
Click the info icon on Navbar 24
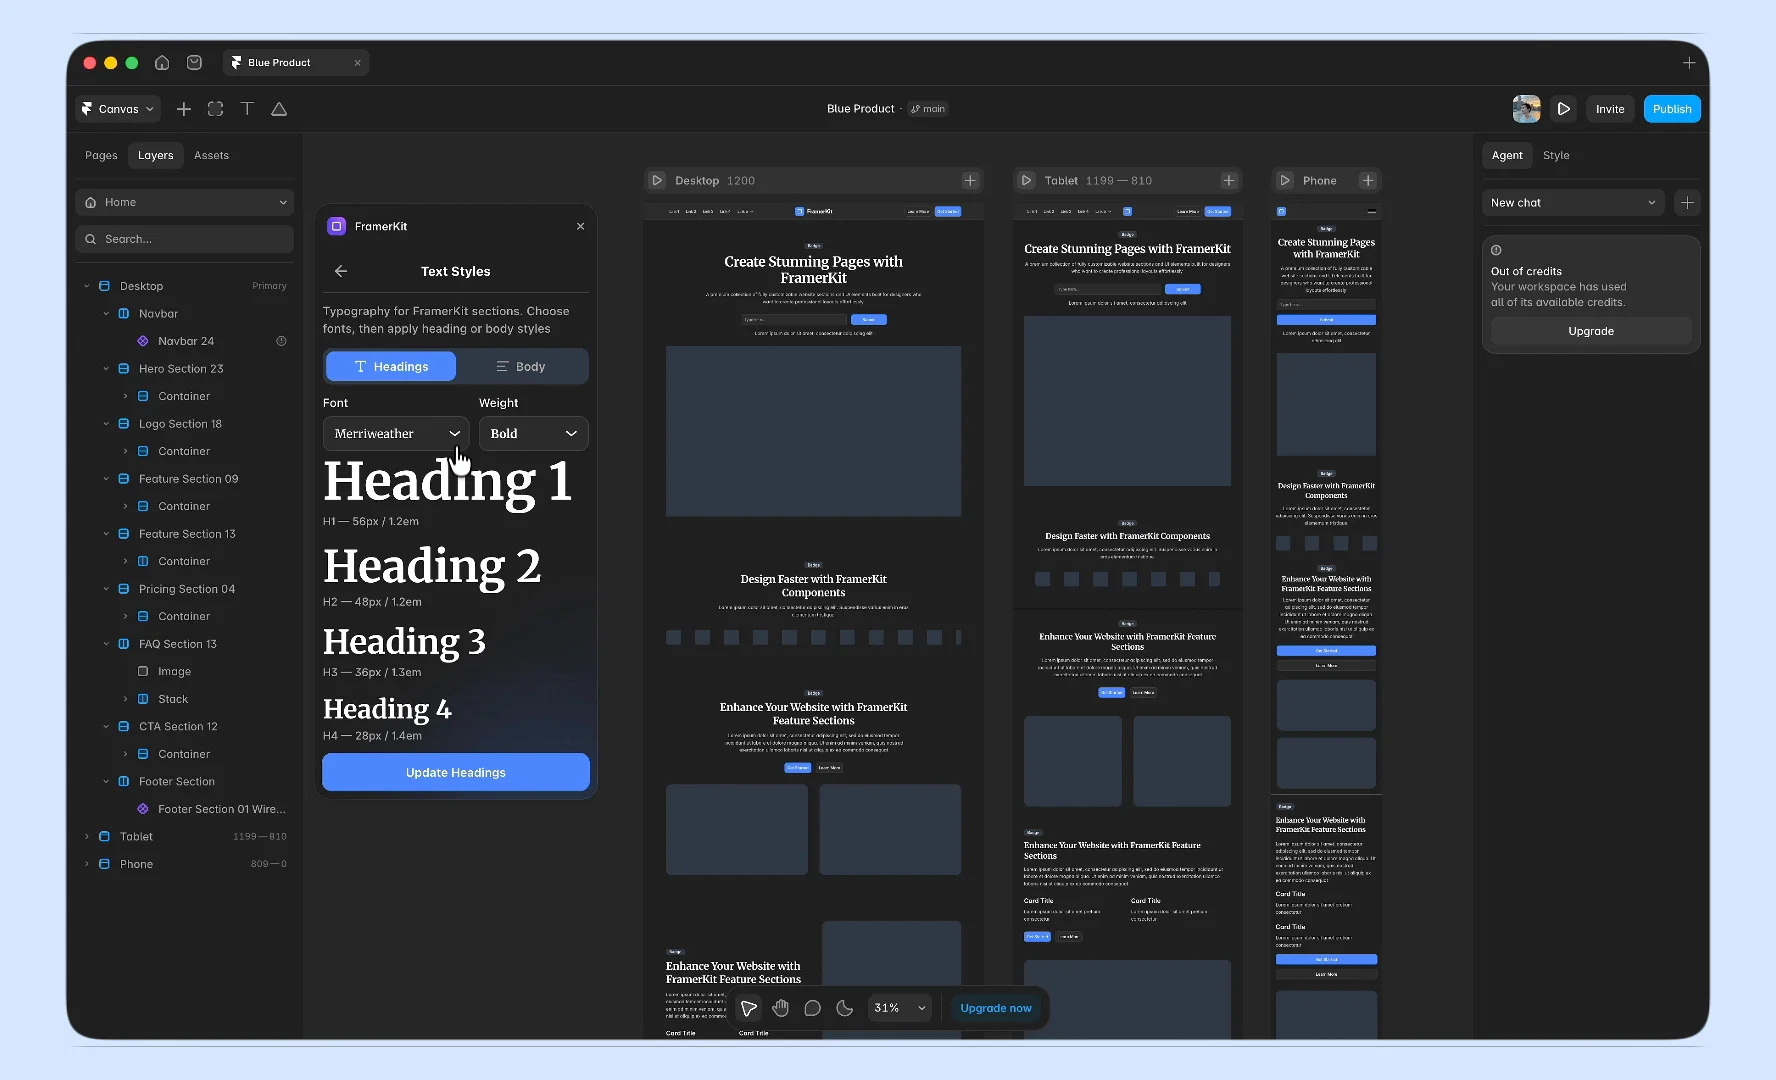[281, 341]
